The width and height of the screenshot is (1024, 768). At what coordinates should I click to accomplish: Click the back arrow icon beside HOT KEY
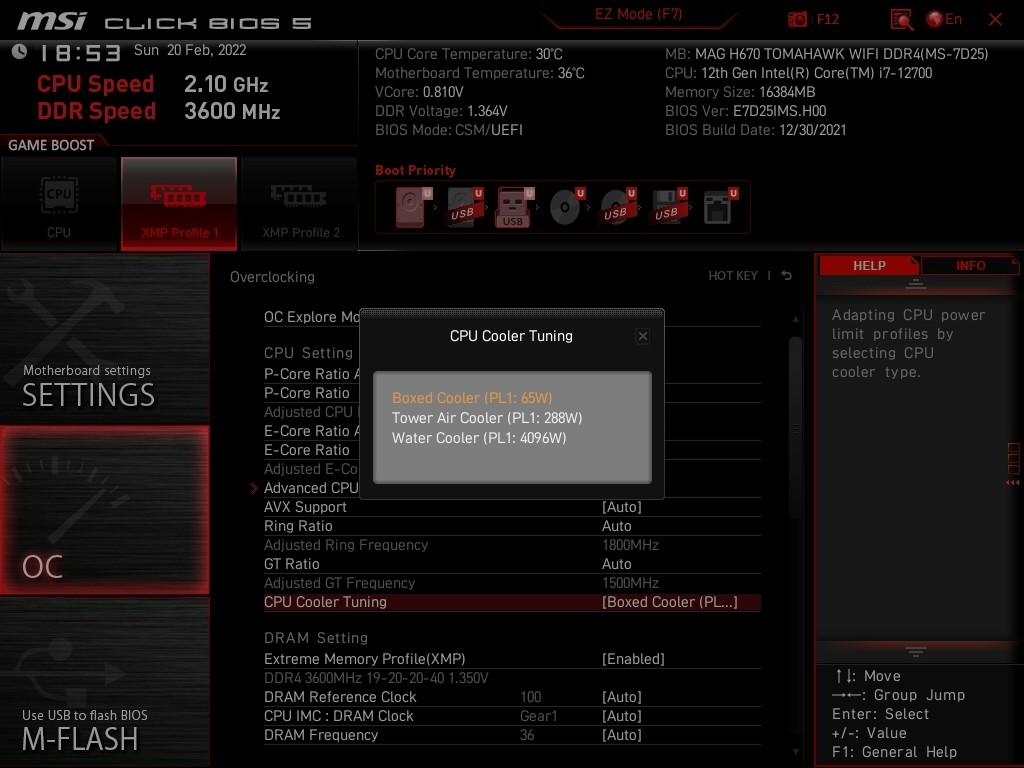pos(787,276)
